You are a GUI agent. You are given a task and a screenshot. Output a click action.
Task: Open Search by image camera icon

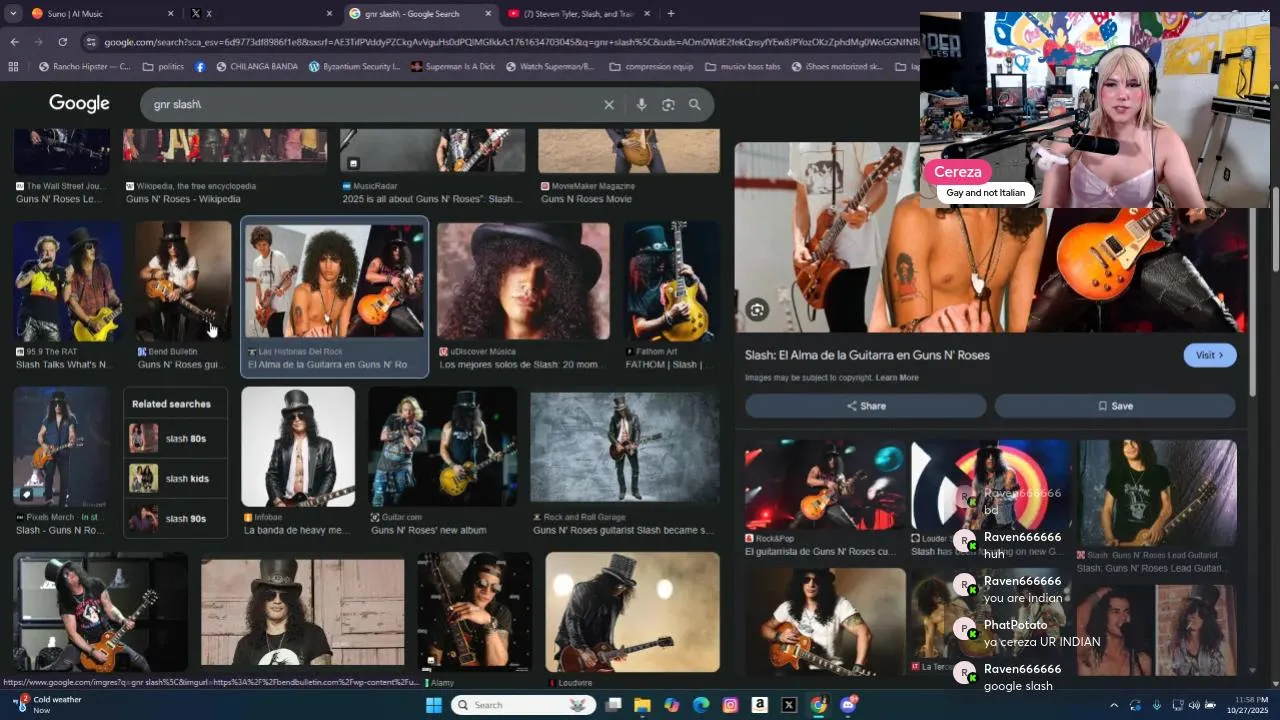point(668,105)
